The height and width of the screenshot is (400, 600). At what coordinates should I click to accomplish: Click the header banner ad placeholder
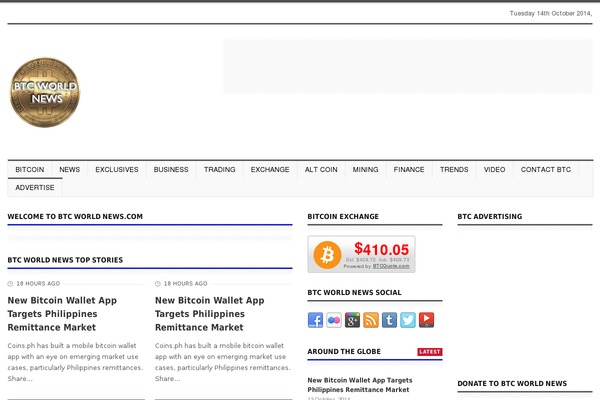pyautogui.click(x=408, y=66)
